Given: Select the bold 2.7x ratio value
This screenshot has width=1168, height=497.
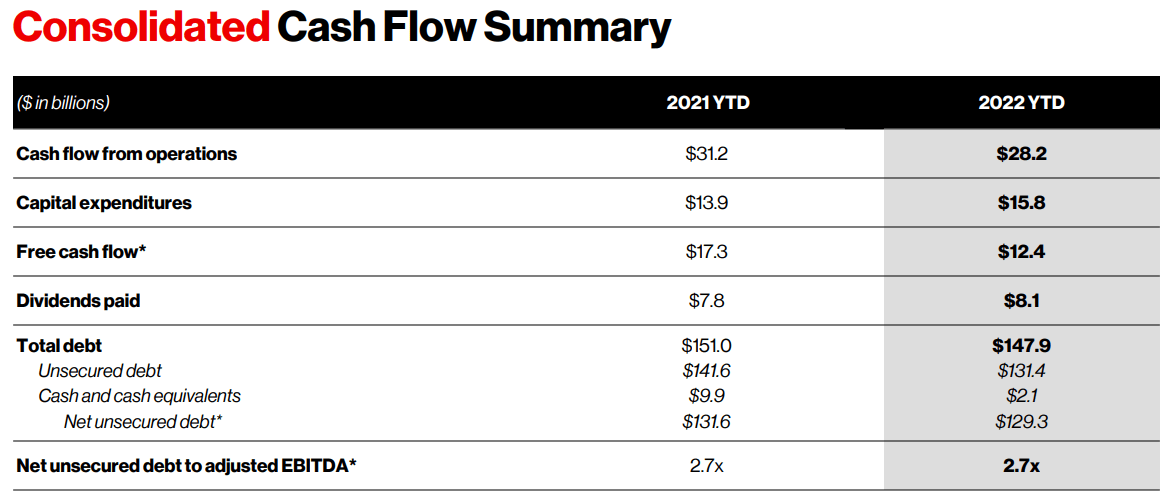Looking at the screenshot, I should [x=1021, y=466].
